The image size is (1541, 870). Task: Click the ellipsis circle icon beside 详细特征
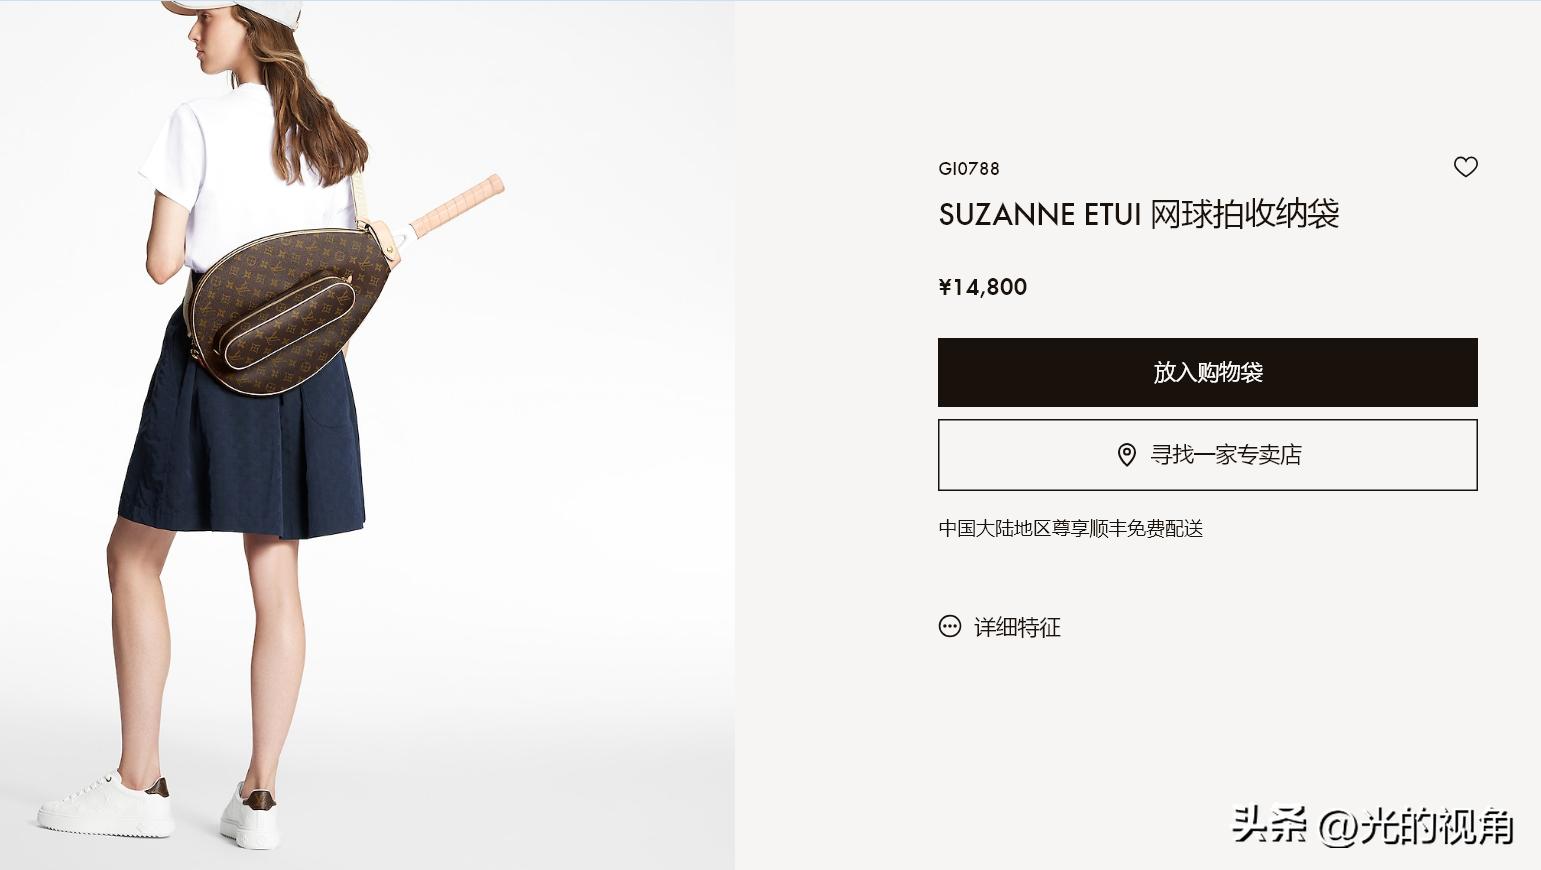tap(949, 627)
